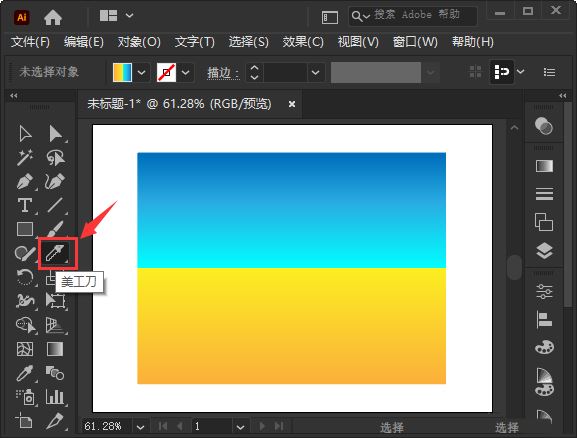Image resolution: width=577 pixels, height=438 pixels.
Task: Select the Rectangle tool
Action: coord(25,229)
